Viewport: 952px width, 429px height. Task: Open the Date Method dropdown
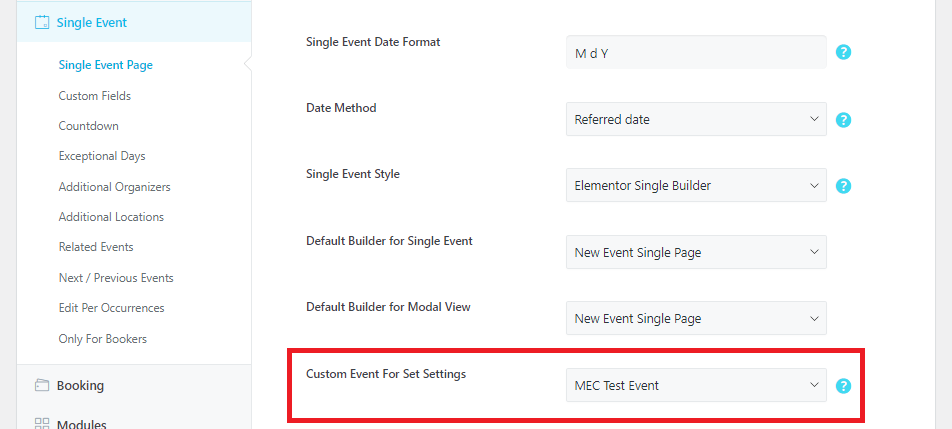pyautogui.click(x=696, y=119)
